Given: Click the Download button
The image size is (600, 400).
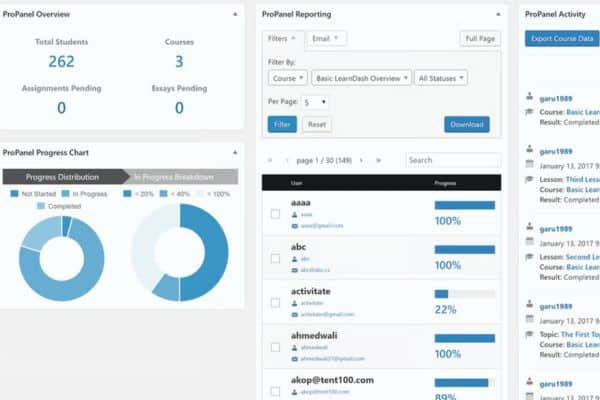Looking at the screenshot, I should click(x=466, y=124).
